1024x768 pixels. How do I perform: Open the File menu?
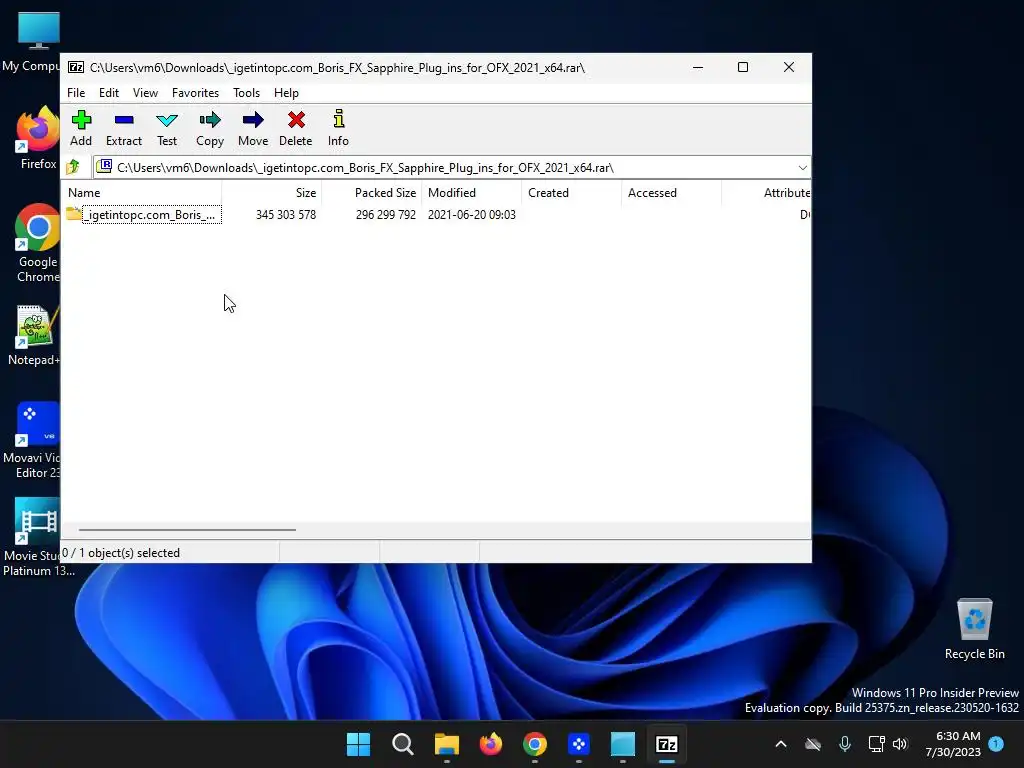coord(76,93)
